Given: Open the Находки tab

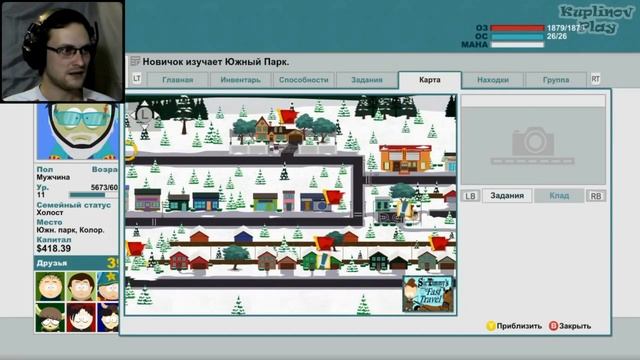Looking at the screenshot, I should (x=493, y=80).
